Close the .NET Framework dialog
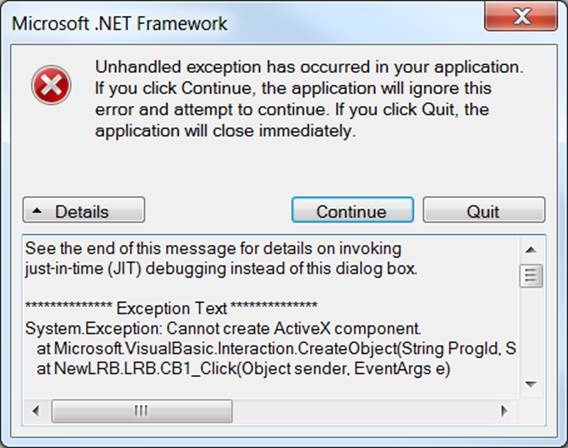 point(521,16)
